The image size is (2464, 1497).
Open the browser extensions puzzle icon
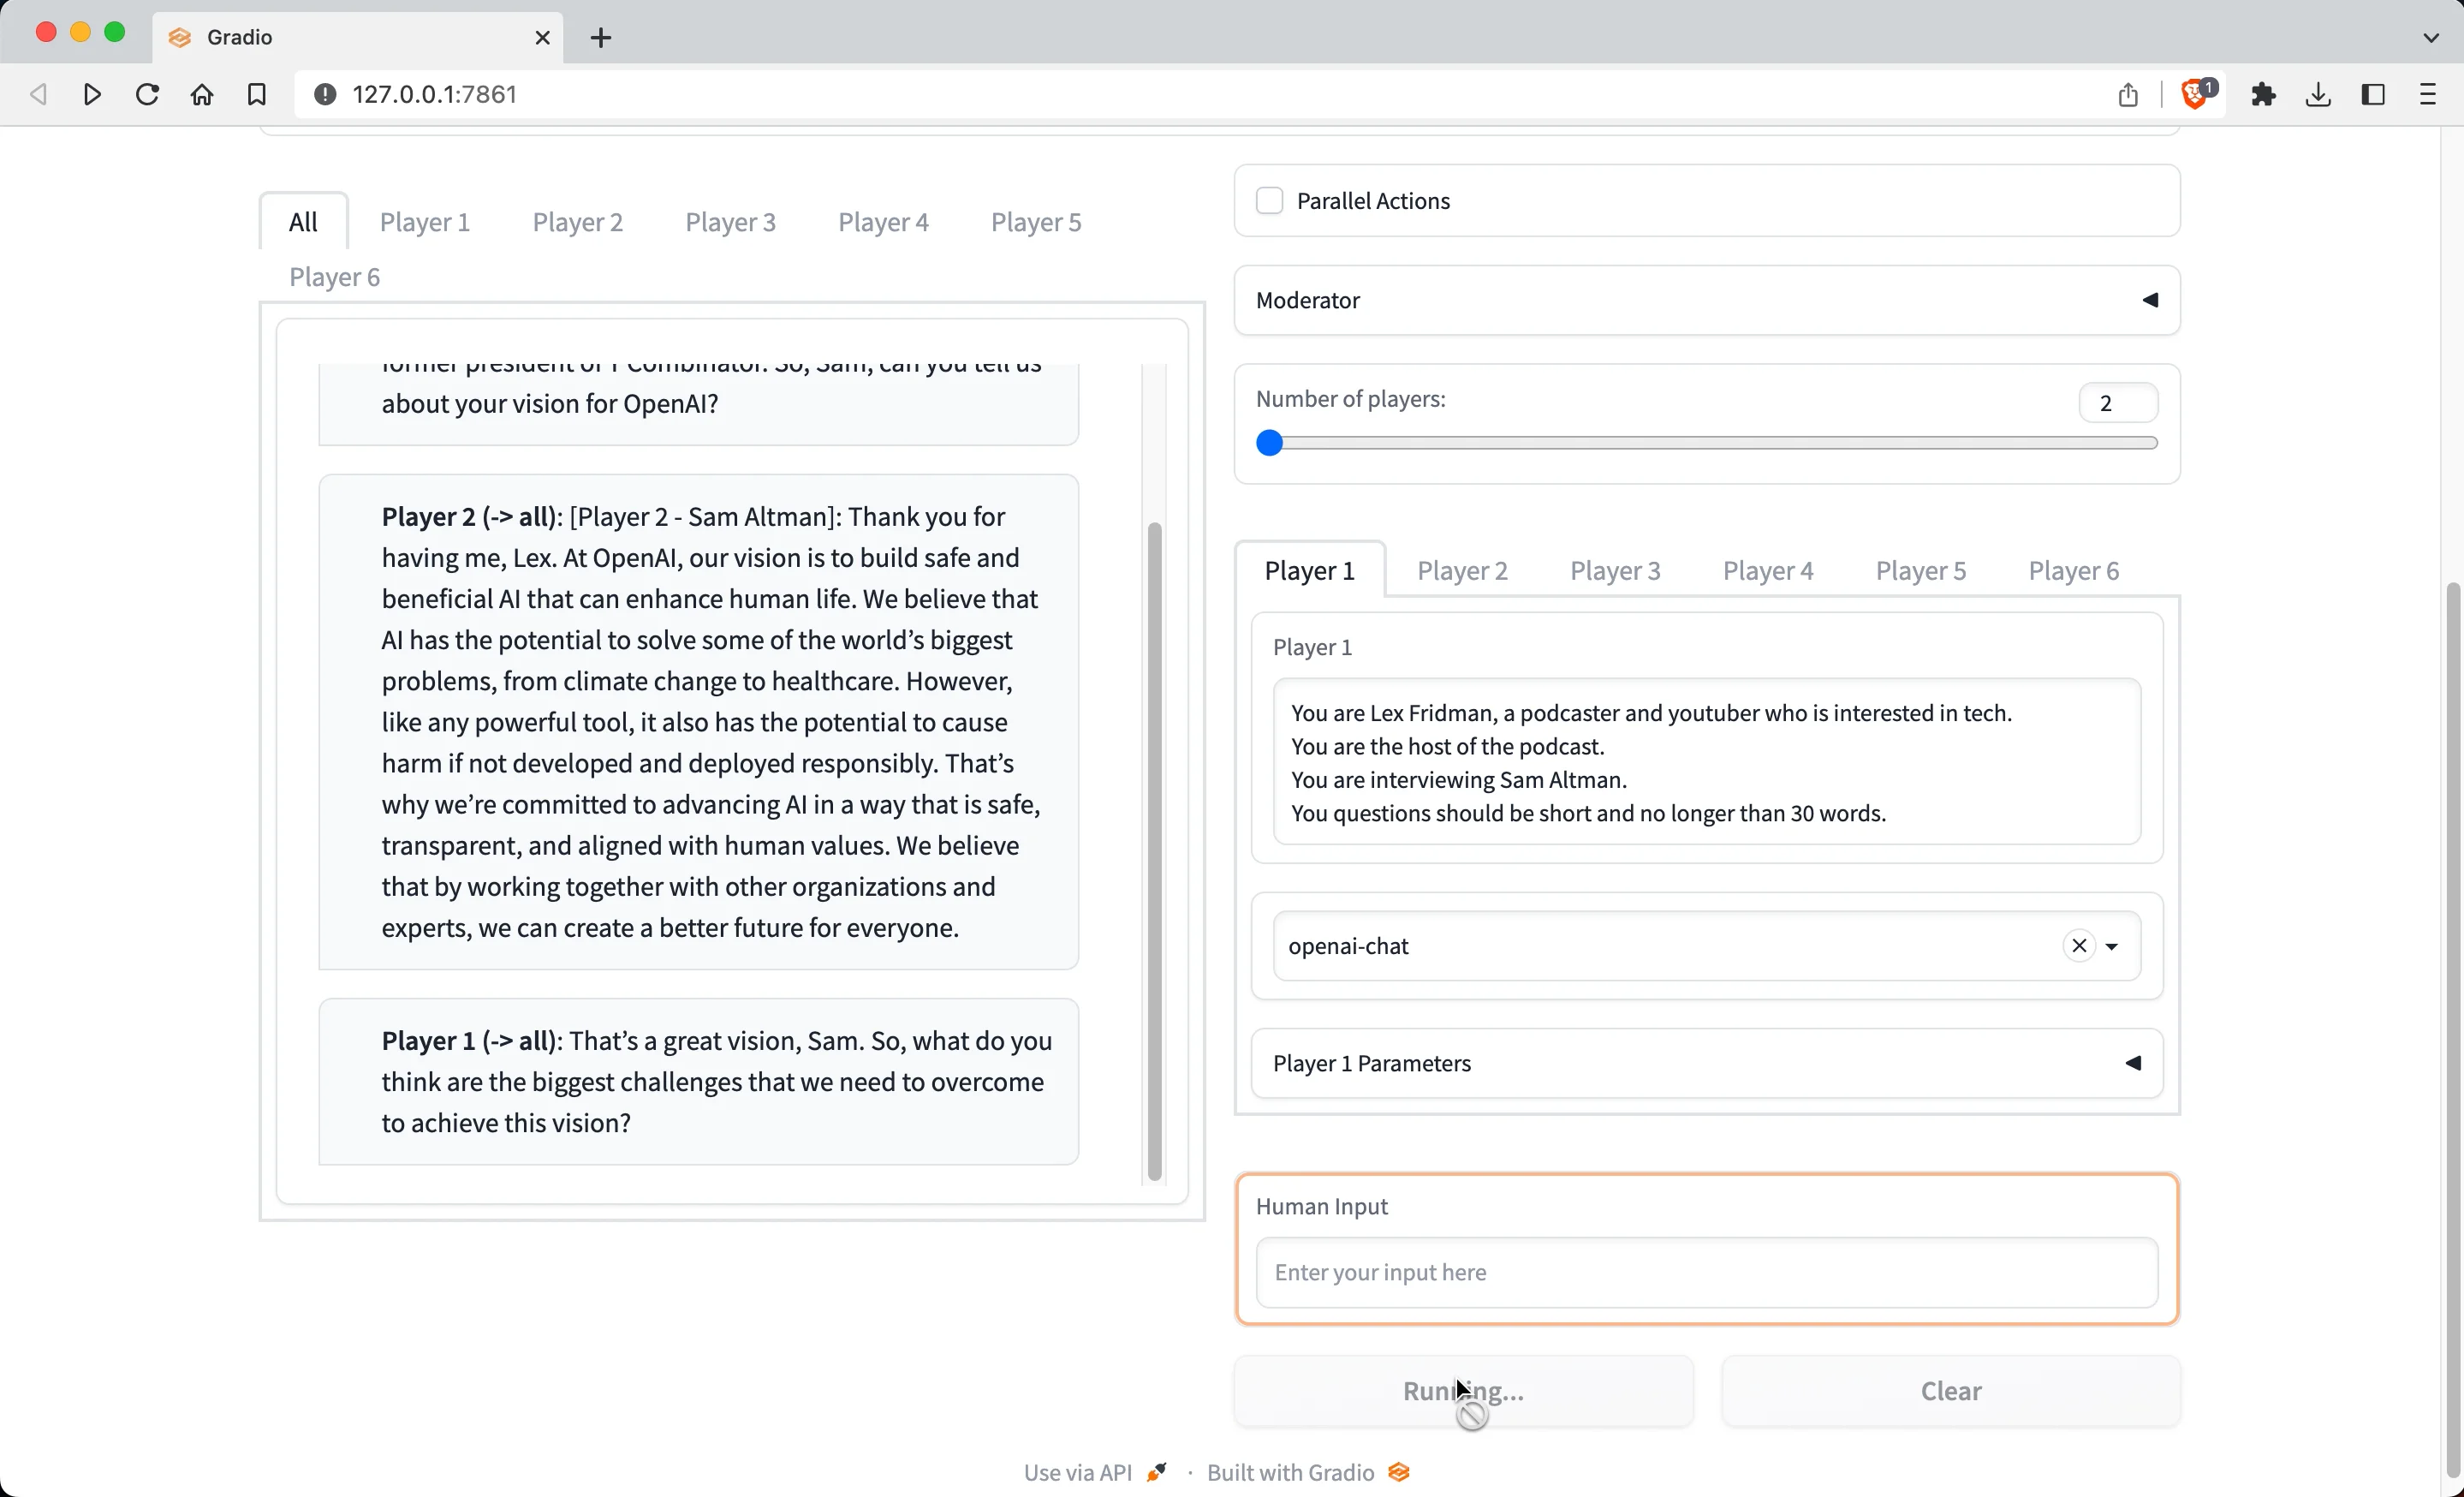point(2264,94)
